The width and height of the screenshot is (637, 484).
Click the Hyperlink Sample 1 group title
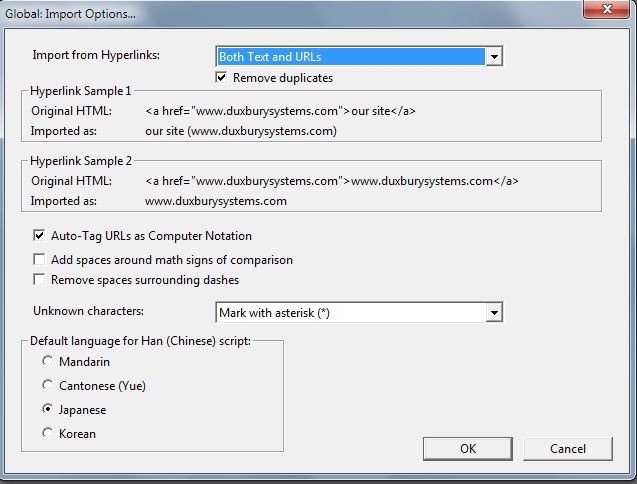81,91
